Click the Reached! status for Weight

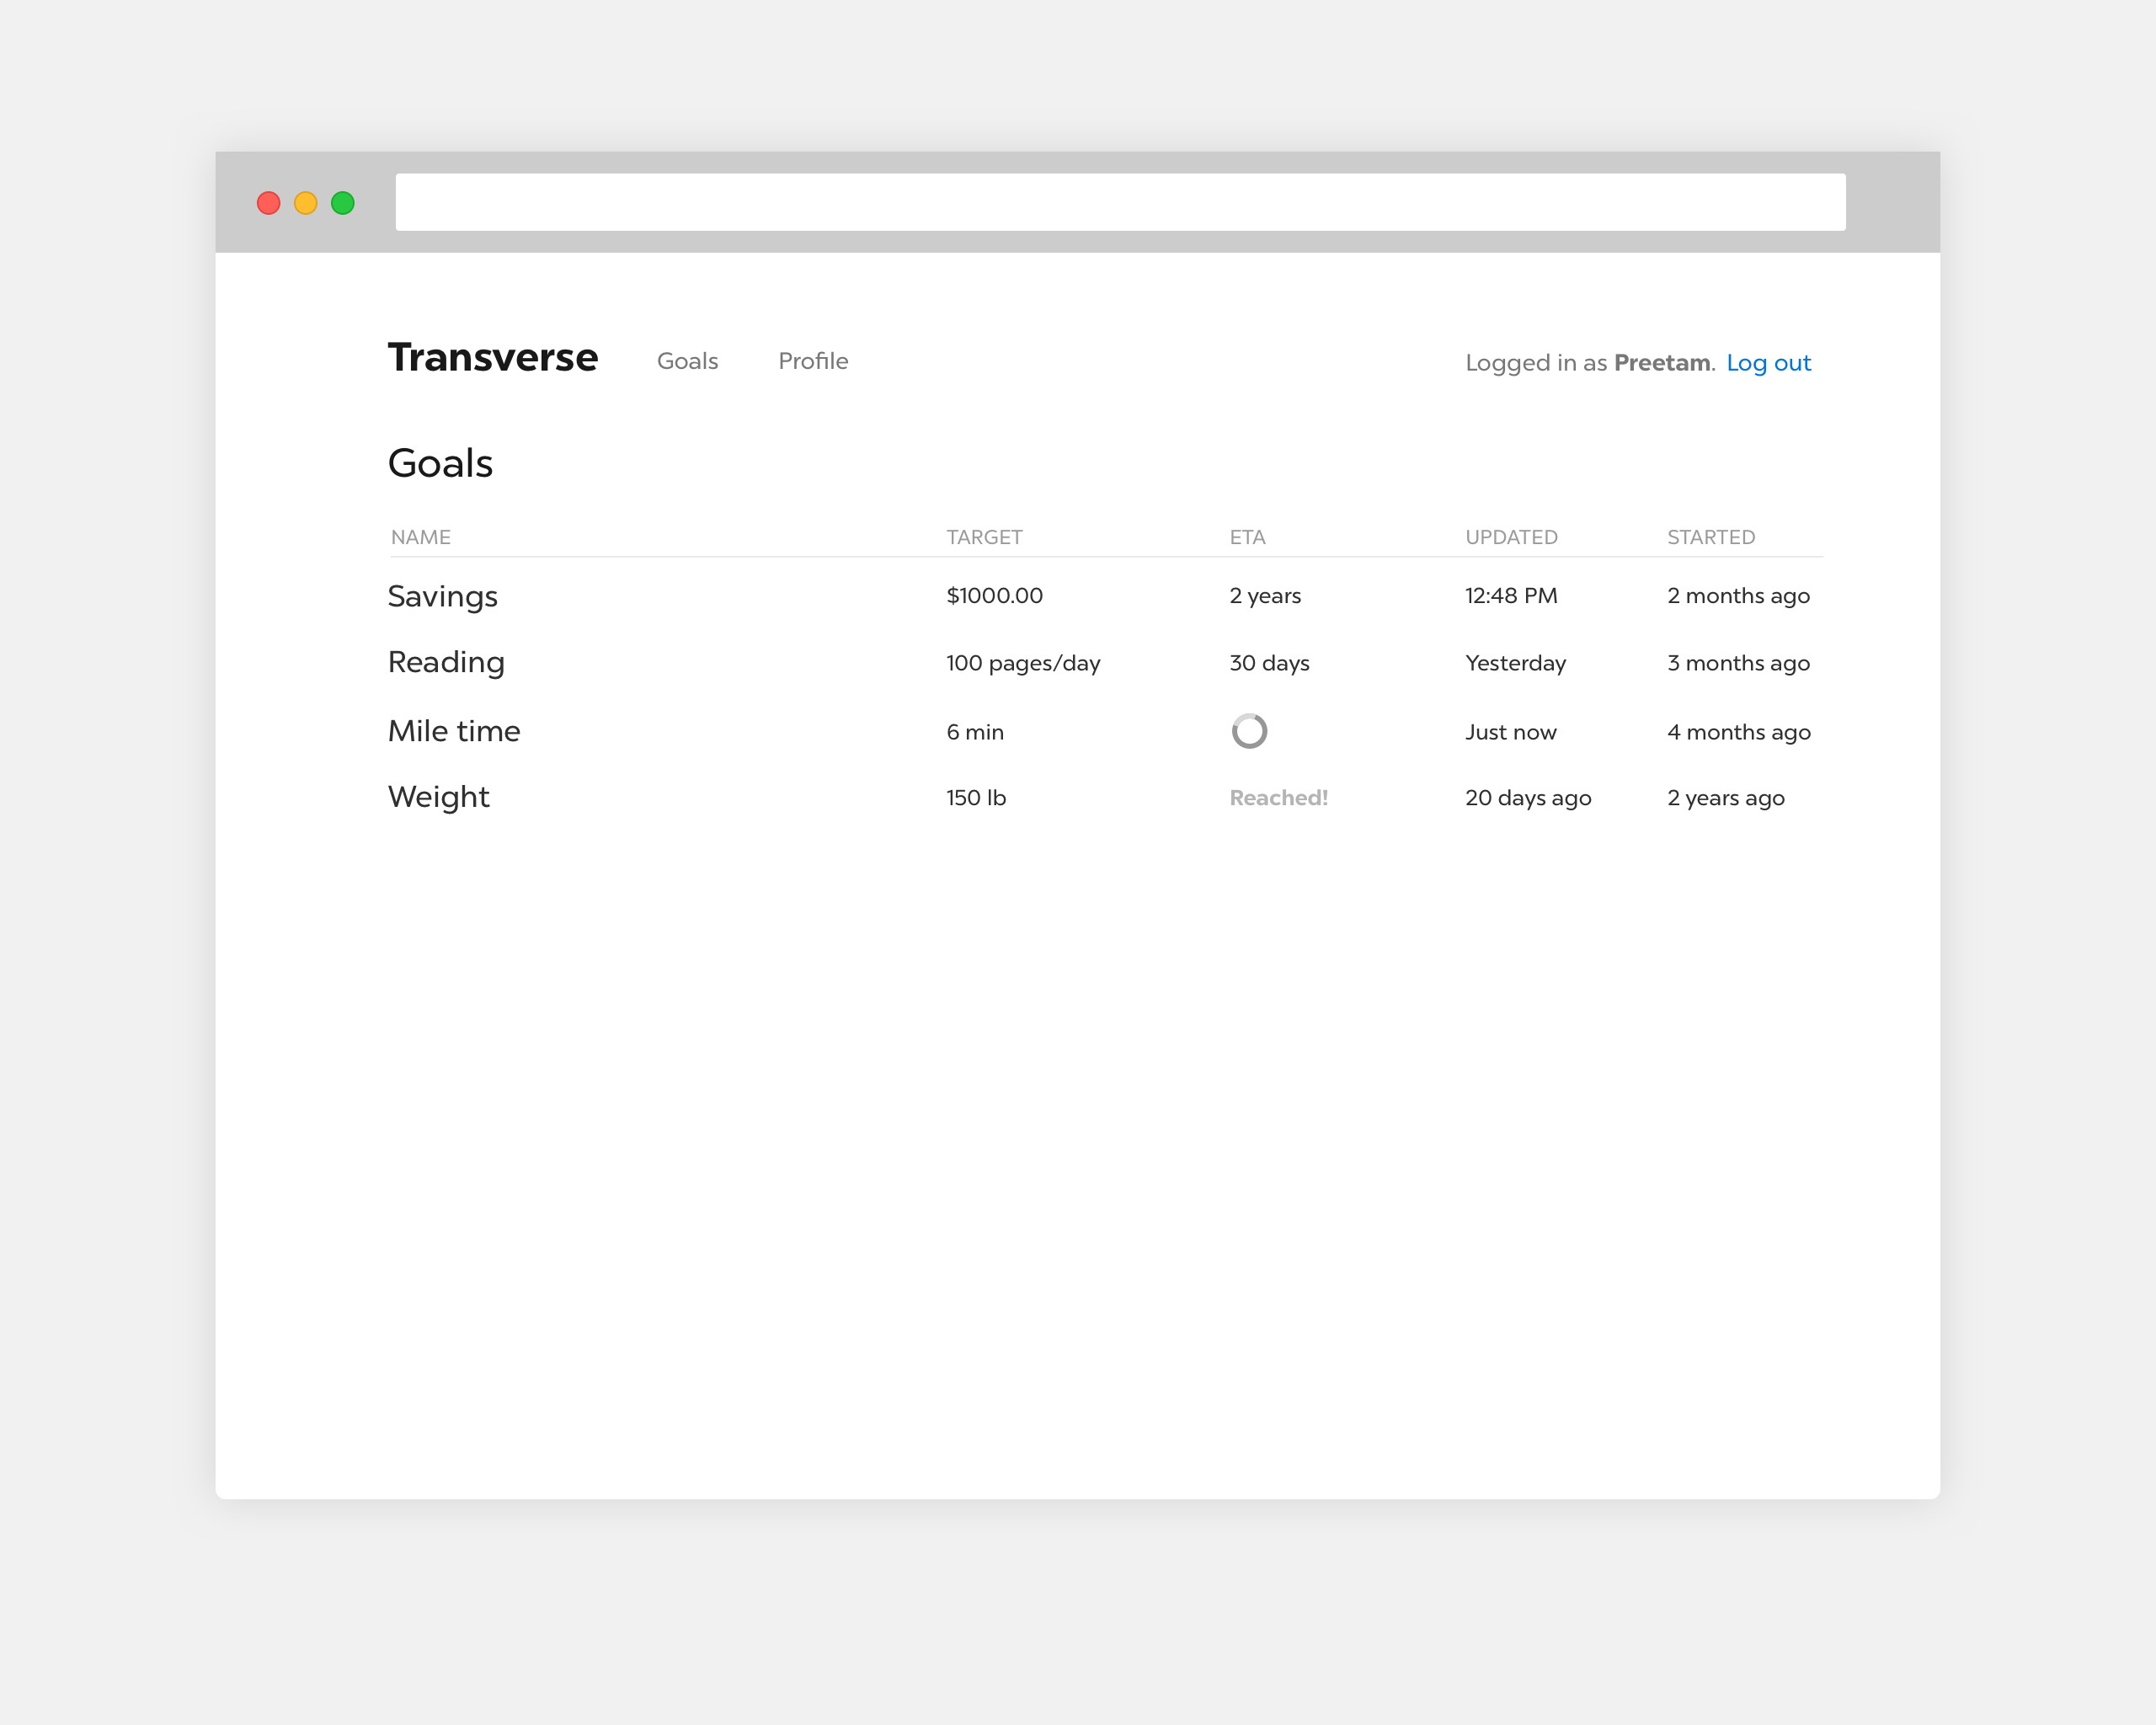point(1278,798)
